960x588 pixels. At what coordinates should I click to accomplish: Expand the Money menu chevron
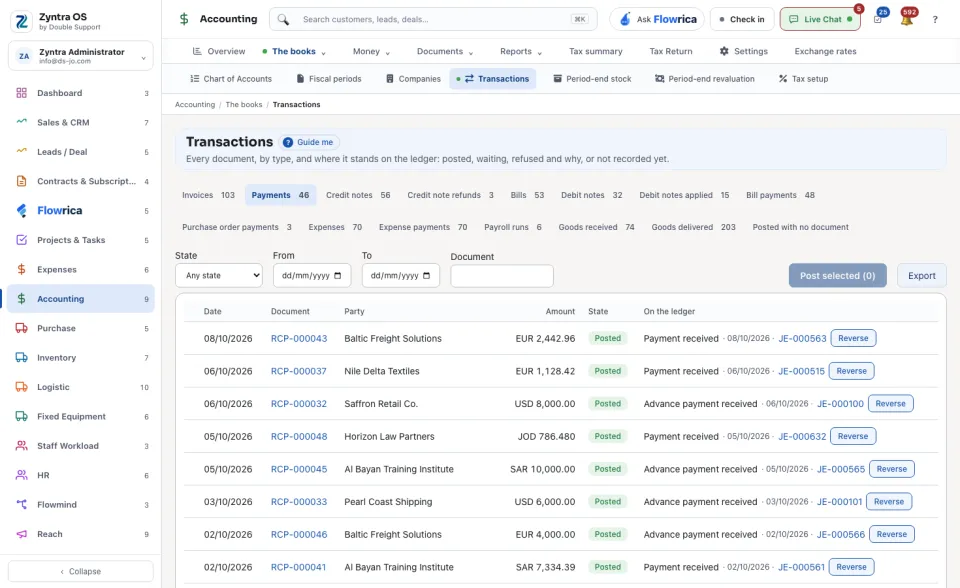tap(388, 53)
